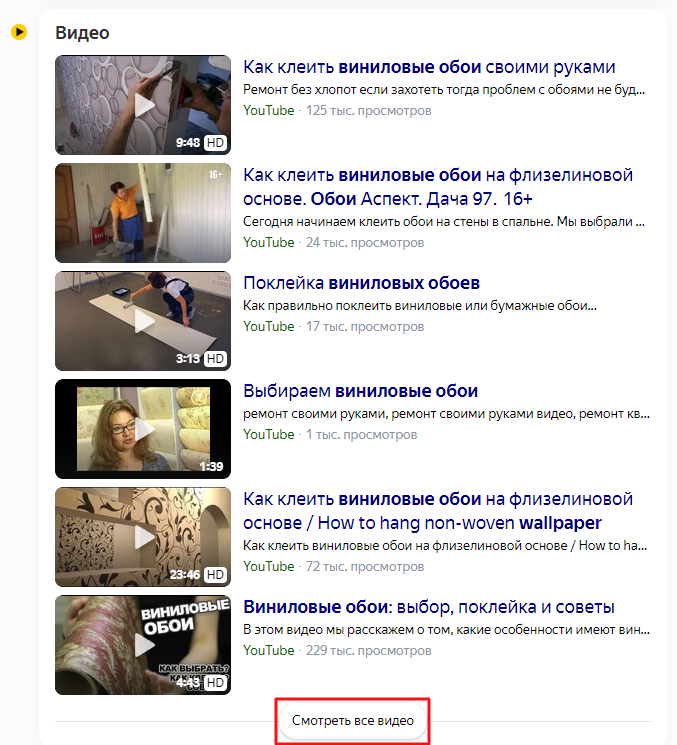The image size is (677, 745).
Task: Play the 23:46 patterned wallpaper video
Action: [143, 537]
